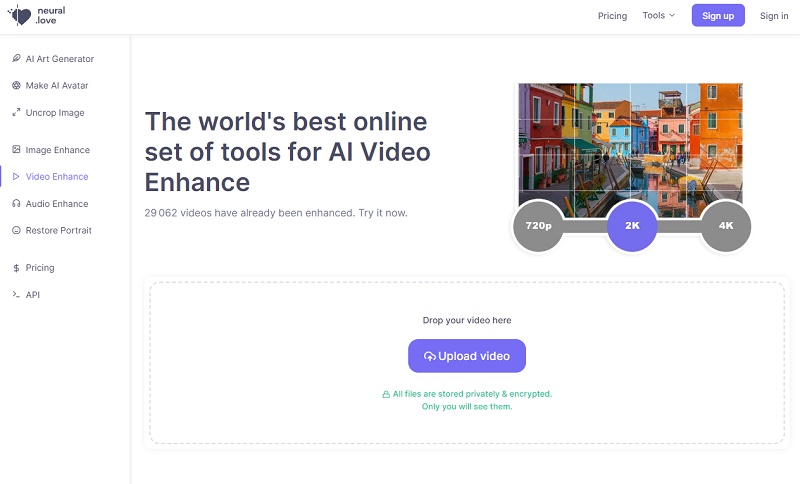800x484 pixels.
Task: Select the 720p resolution circle
Action: [x=538, y=225]
